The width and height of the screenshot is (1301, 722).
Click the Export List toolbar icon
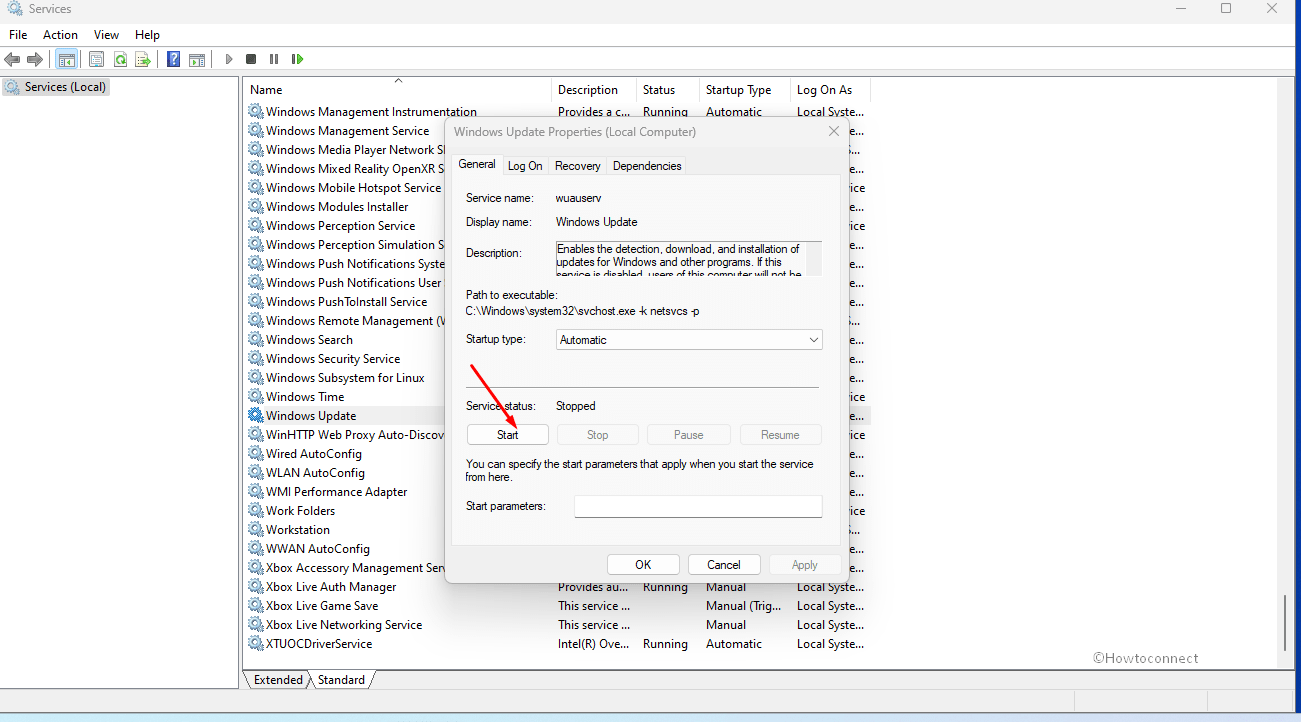tap(143, 60)
